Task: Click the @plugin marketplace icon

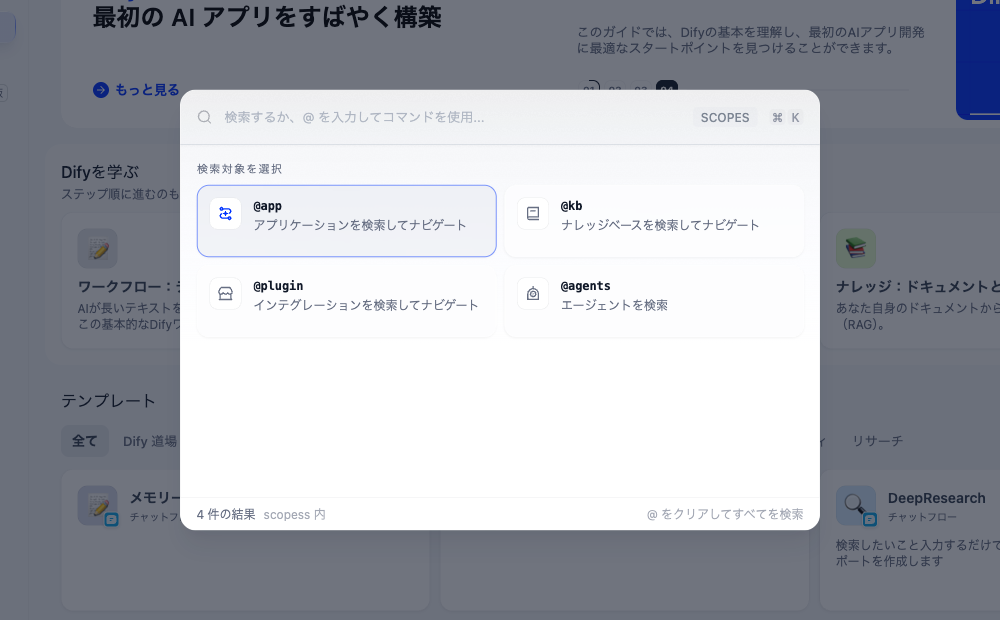Action: 225,293
